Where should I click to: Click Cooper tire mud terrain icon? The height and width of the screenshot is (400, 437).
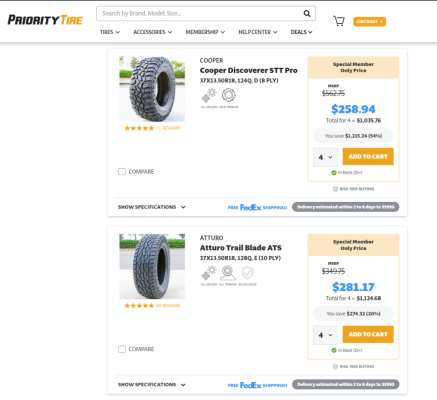(x=229, y=95)
